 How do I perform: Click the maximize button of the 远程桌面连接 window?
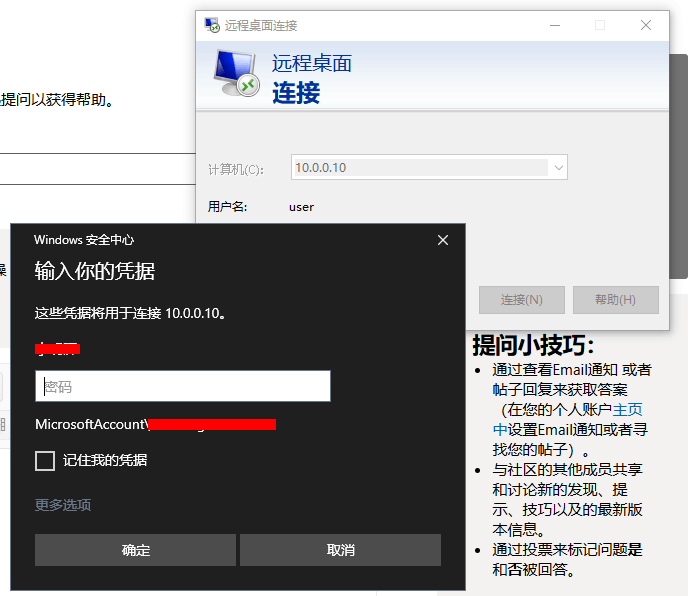600,25
